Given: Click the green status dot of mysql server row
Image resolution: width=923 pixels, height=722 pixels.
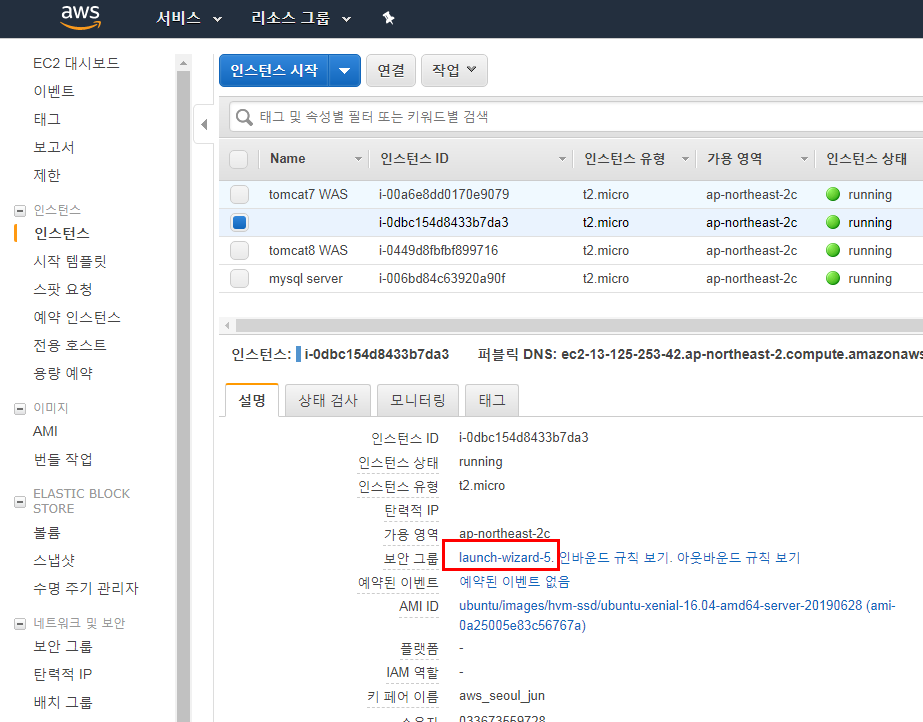Looking at the screenshot, I should tap(833, 278).
